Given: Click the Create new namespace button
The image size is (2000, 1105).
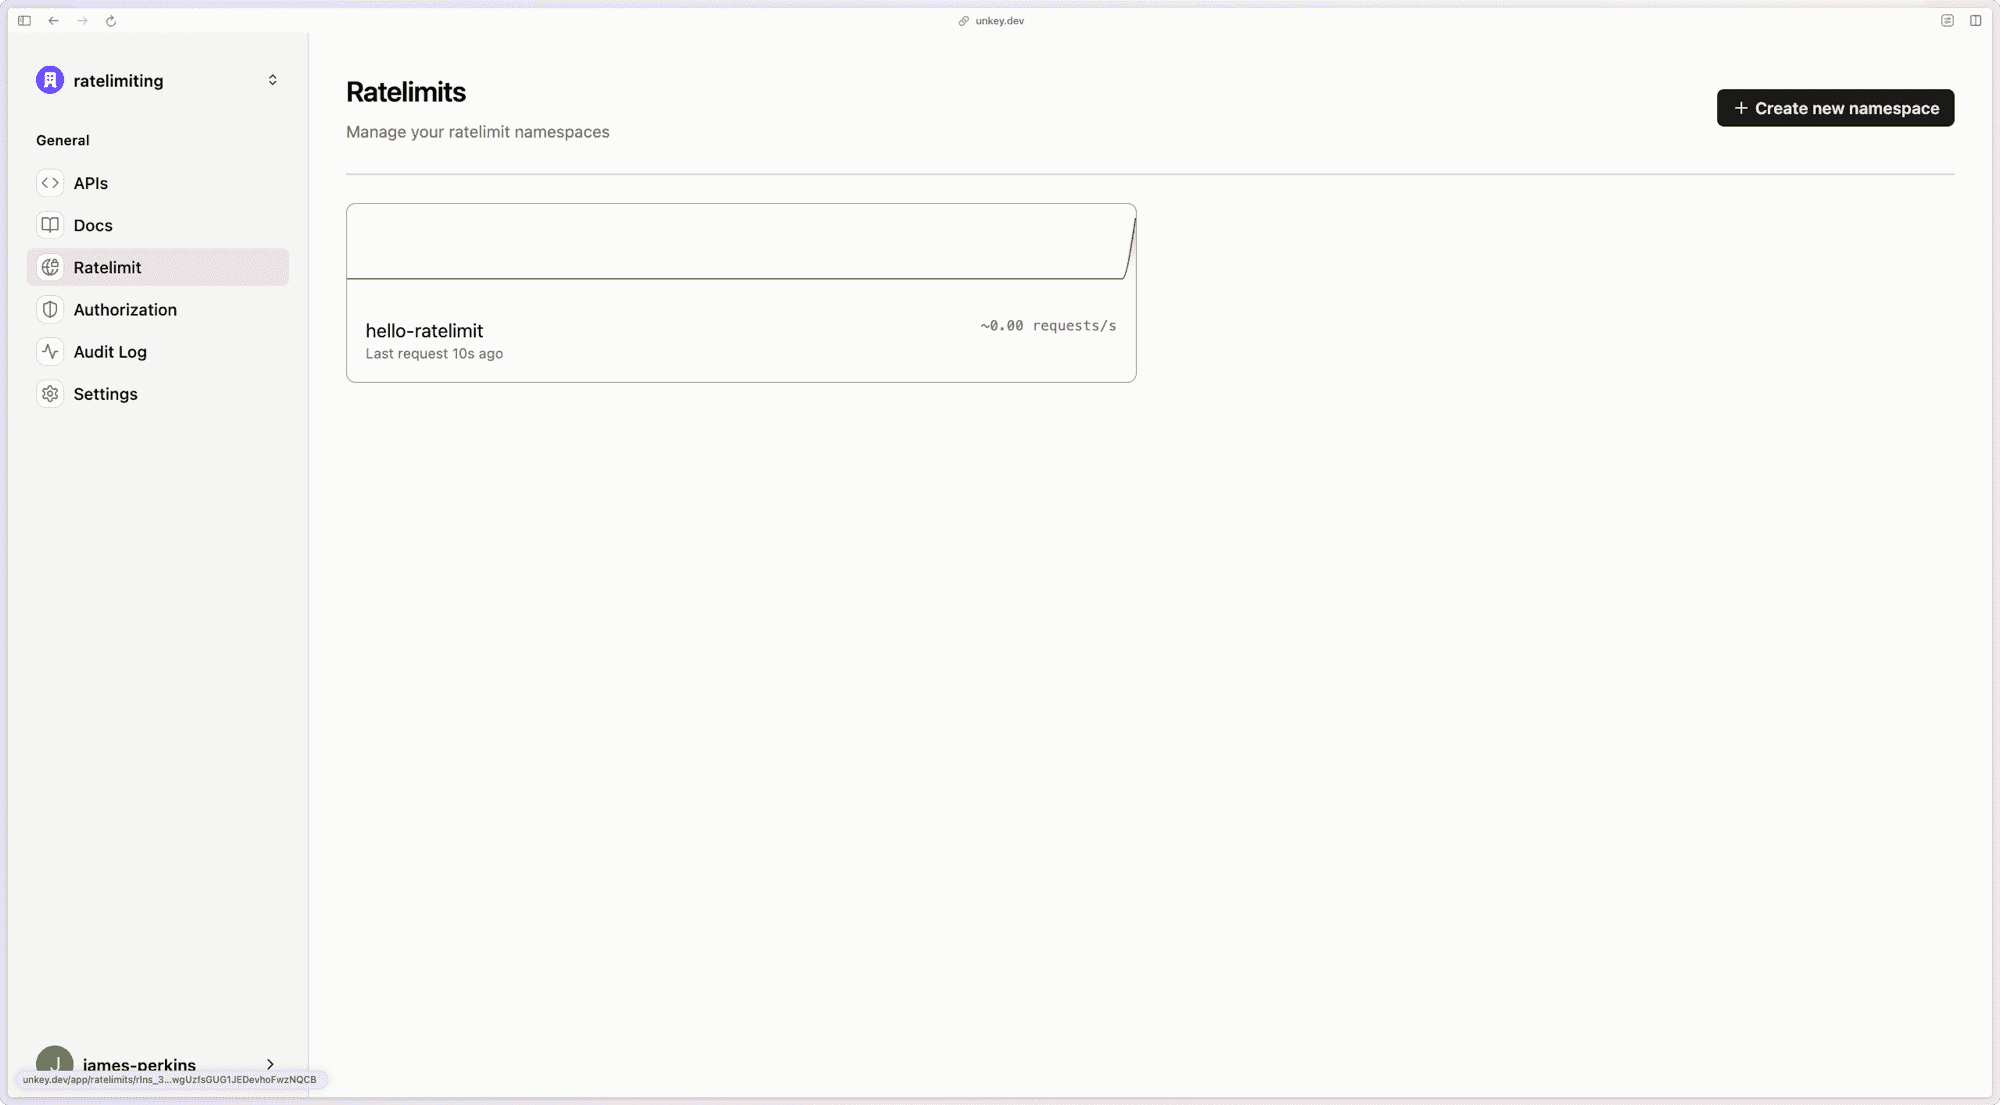Looking at the screenshot, I should click(1835, 106).
